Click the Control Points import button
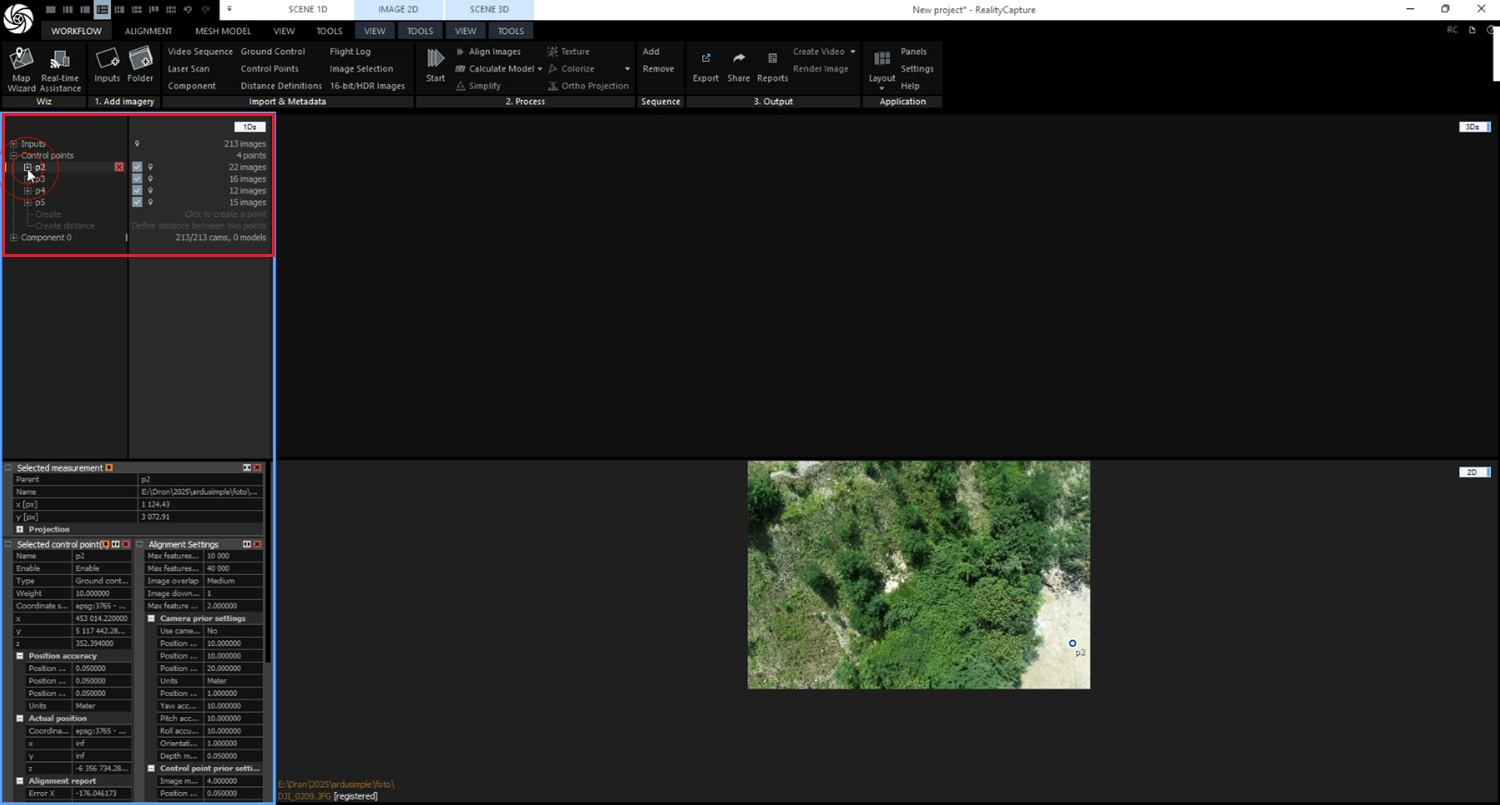This screenshot has height=805, width=1500. click(x=269, y=69)
